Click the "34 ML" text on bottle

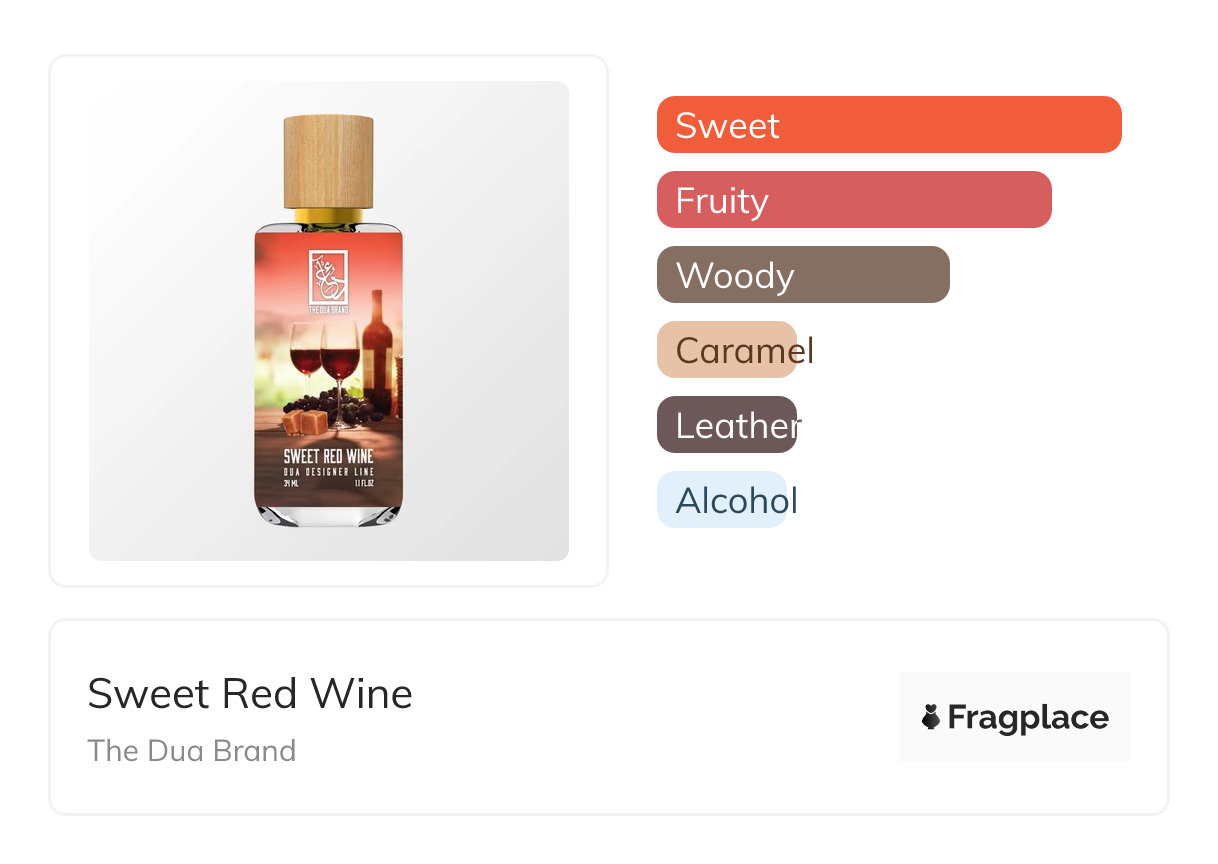(293, 483)
